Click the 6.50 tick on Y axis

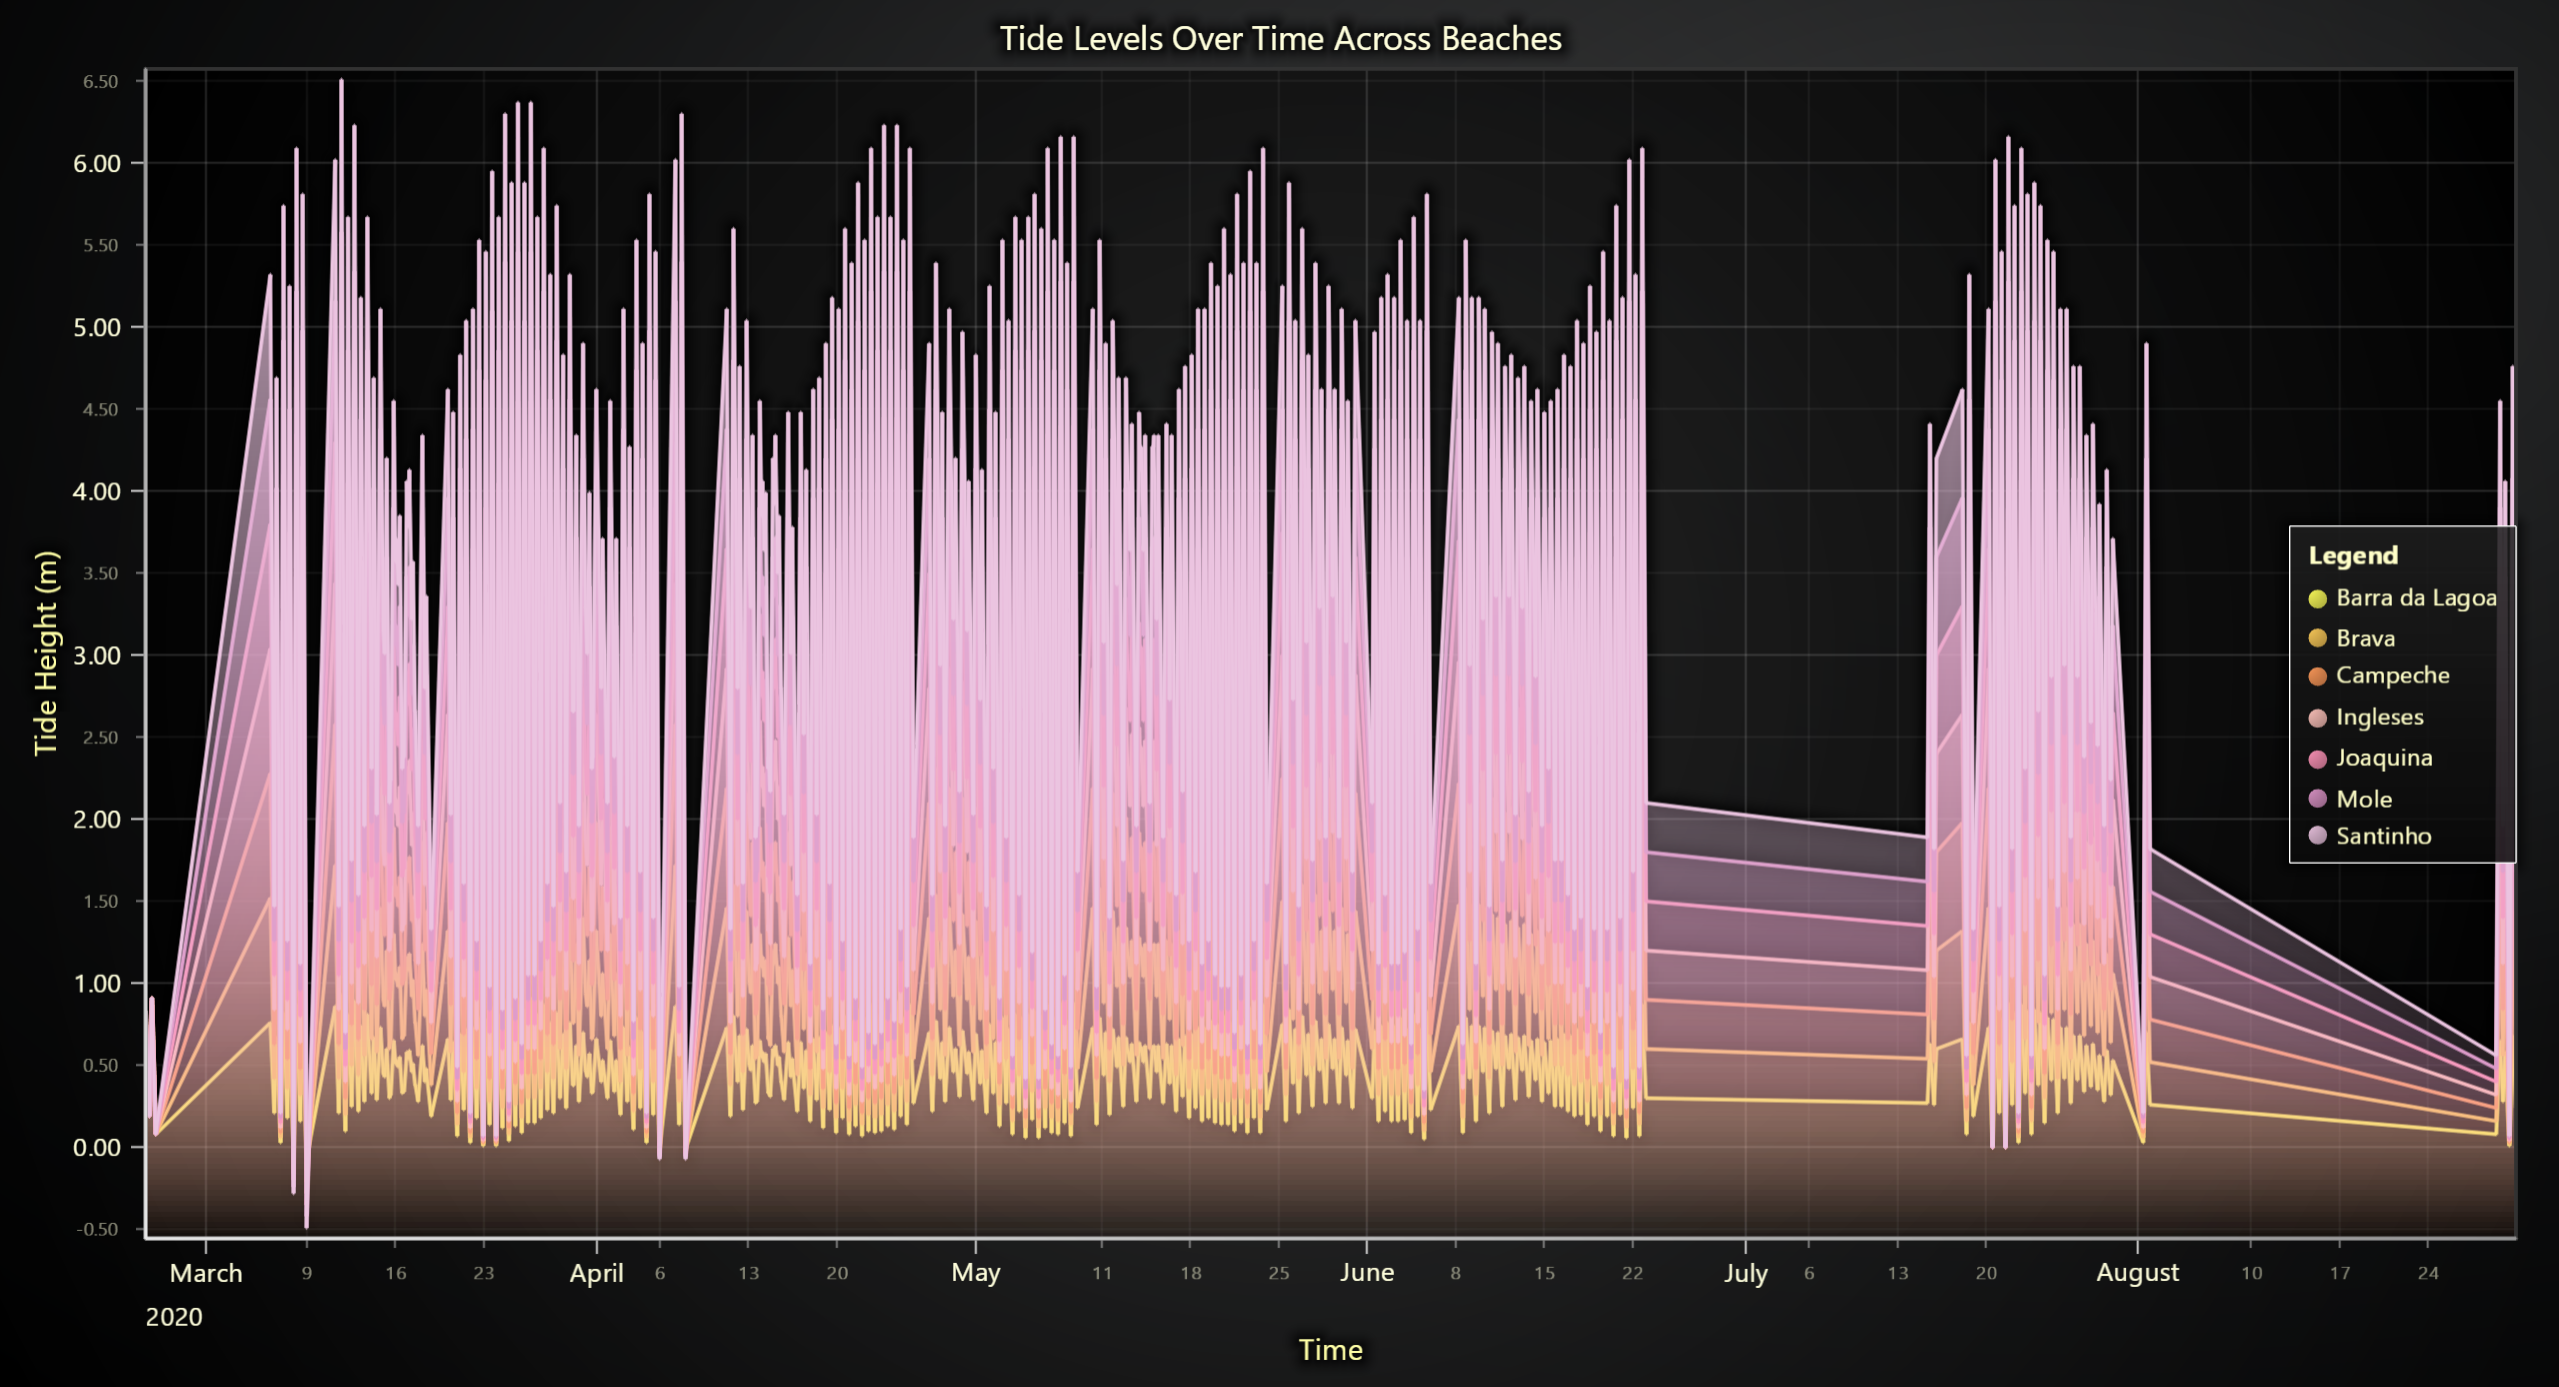click(100, 82)
